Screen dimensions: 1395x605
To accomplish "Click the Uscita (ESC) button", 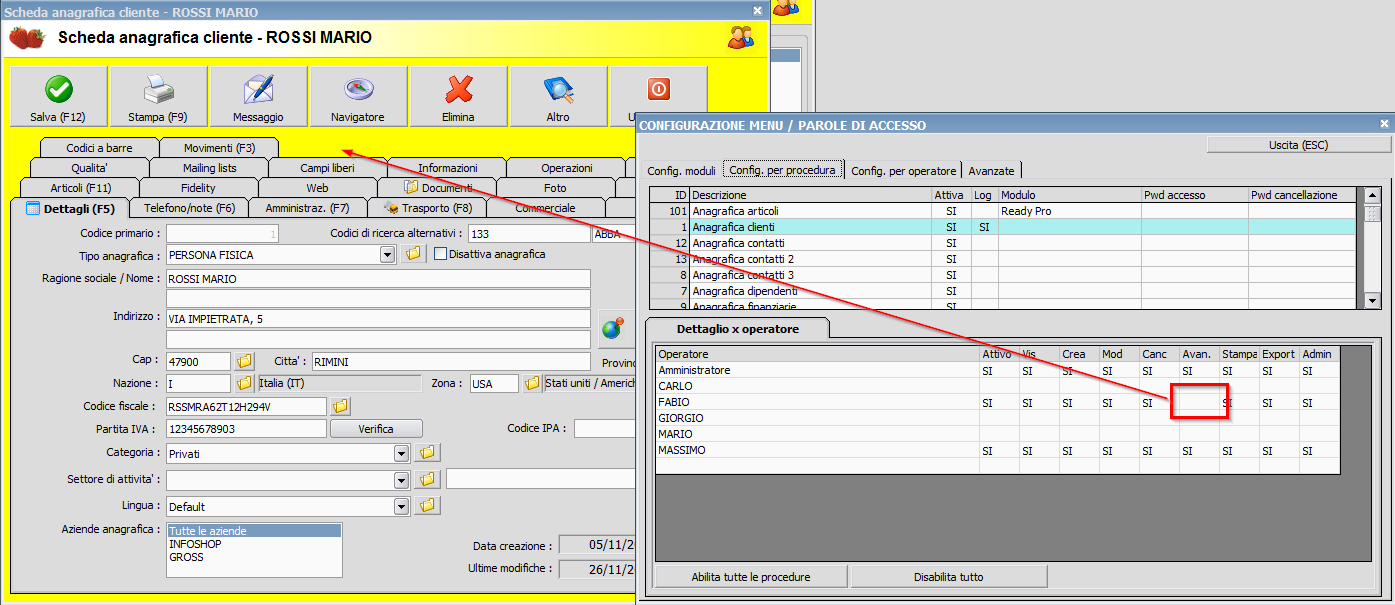I will click(1298, 145).
